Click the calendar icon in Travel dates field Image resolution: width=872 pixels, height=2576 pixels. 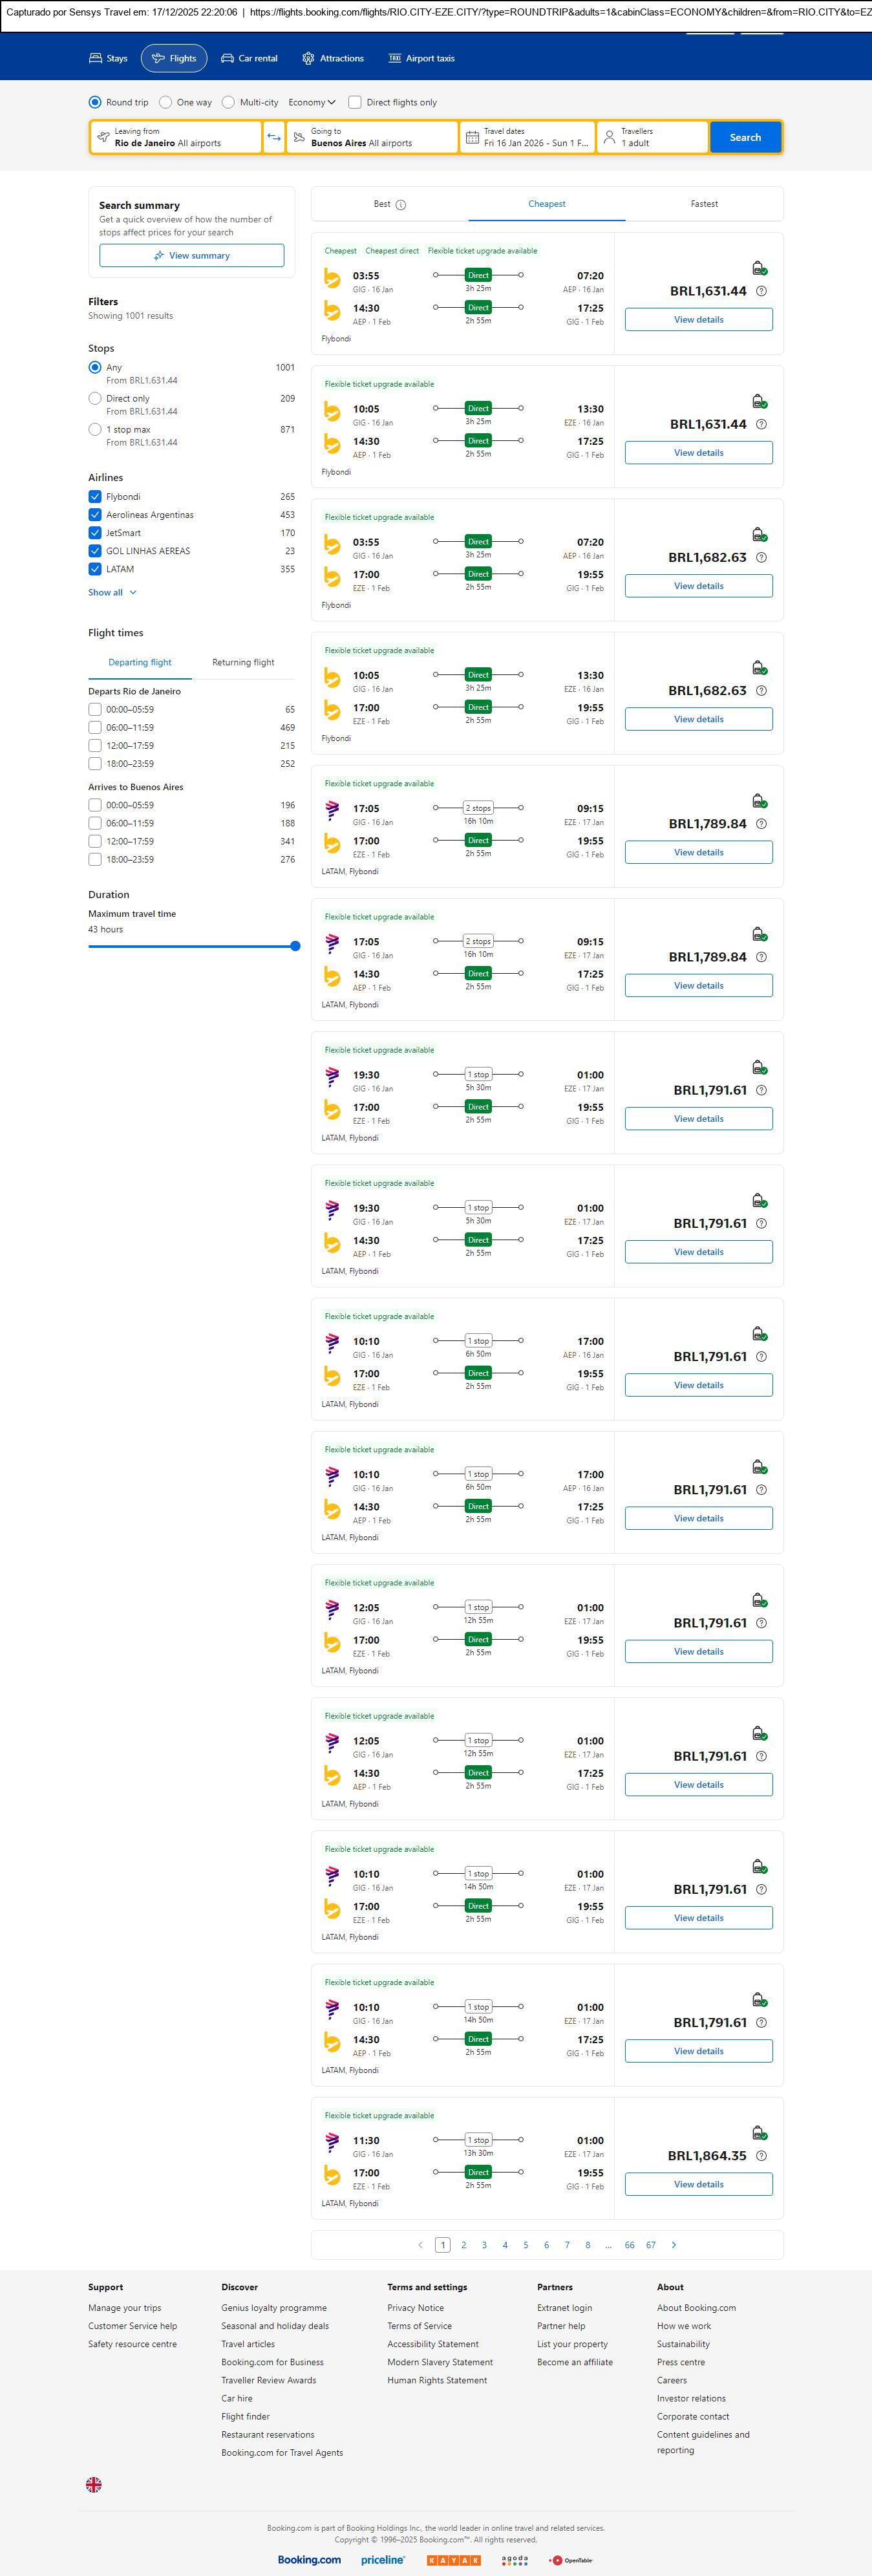click(x=472, y=137)
